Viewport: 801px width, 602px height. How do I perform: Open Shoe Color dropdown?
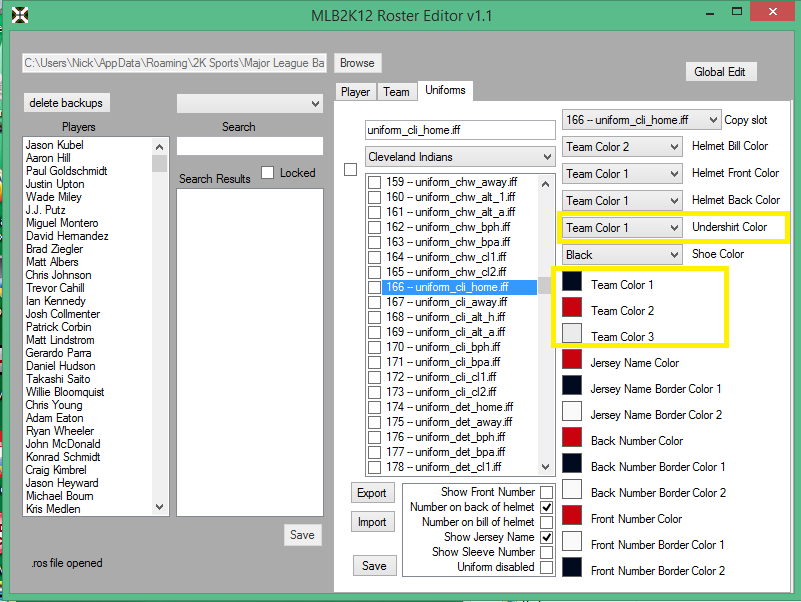(623, 254)
